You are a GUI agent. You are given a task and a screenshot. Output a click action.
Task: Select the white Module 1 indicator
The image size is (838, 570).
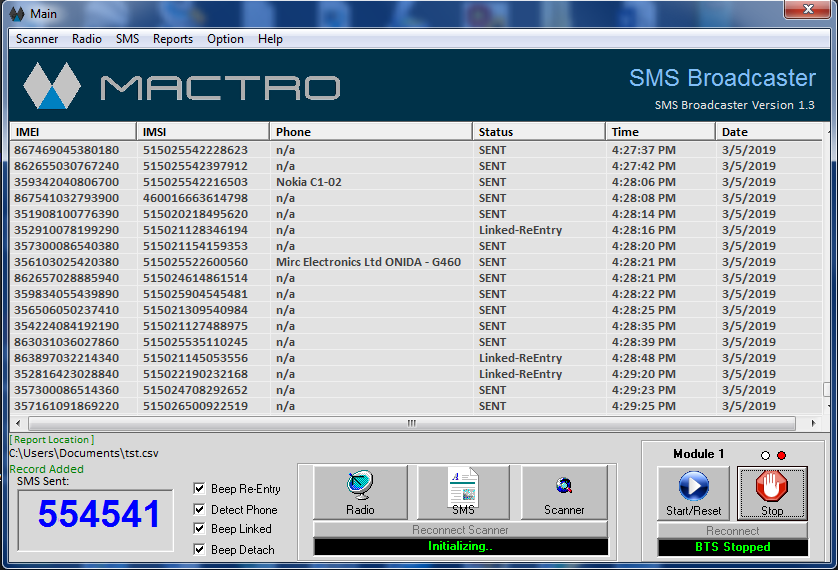pos(765,456)
